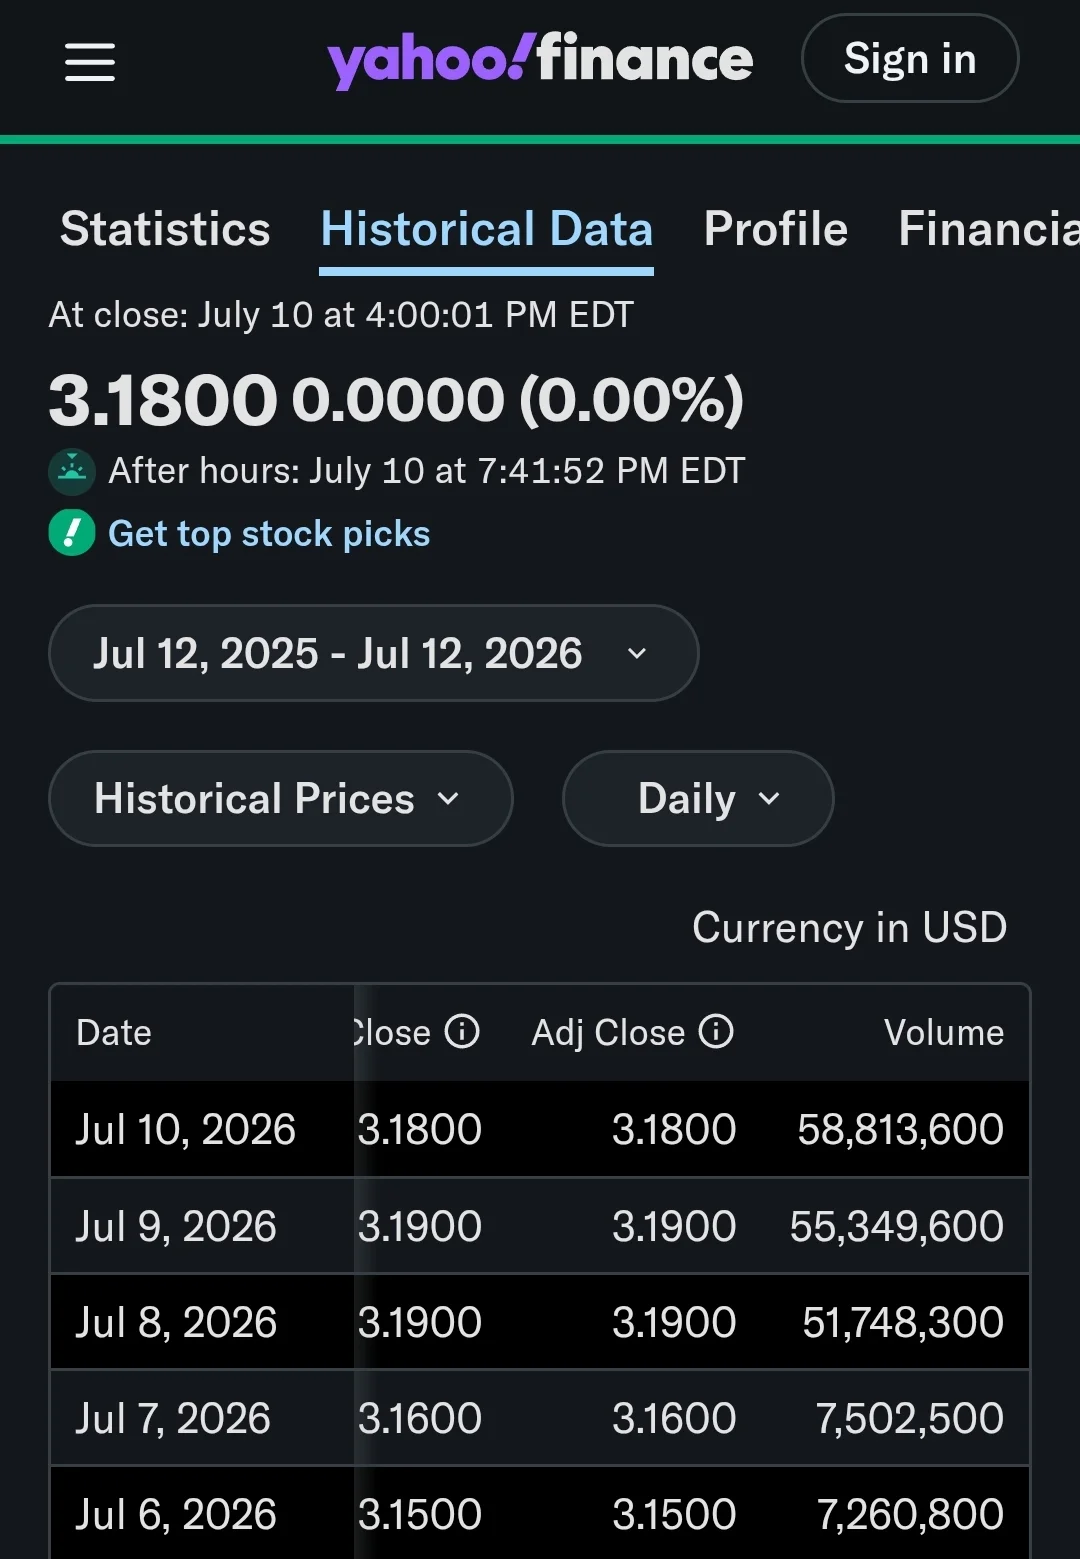Switch to the Profile tab

point(776,230)
